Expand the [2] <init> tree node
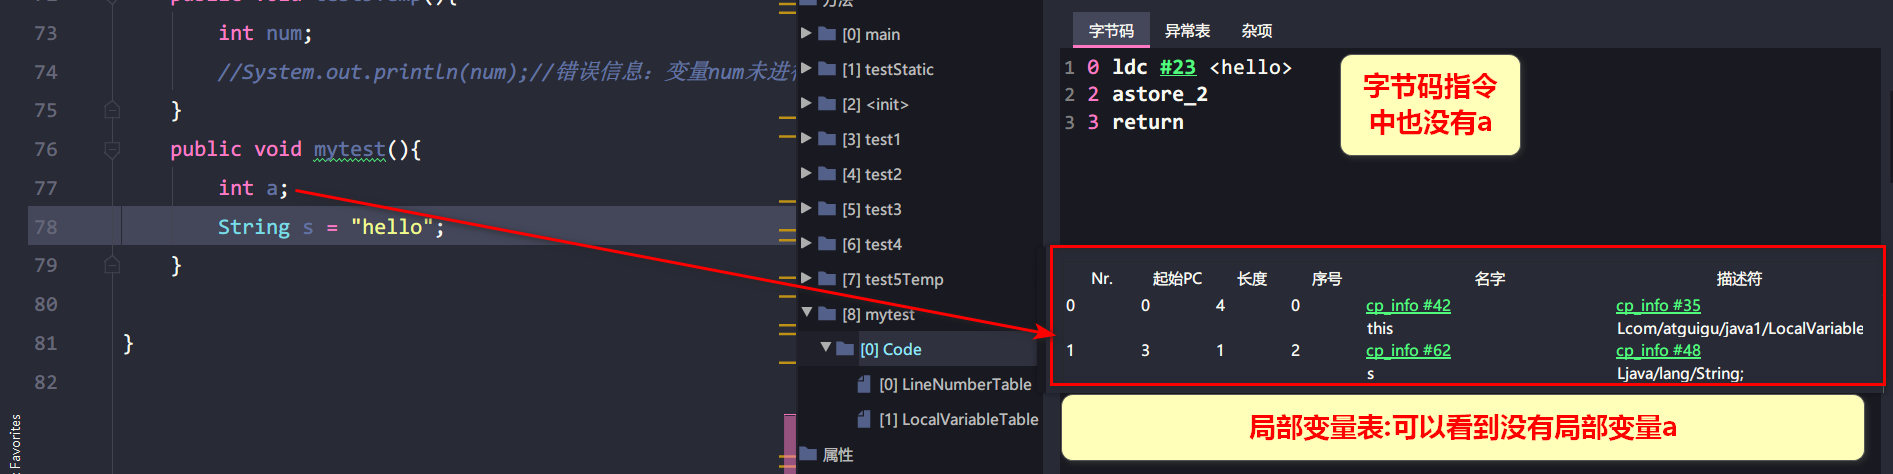This screenshot has height=474, width=1893. (806, 104)
